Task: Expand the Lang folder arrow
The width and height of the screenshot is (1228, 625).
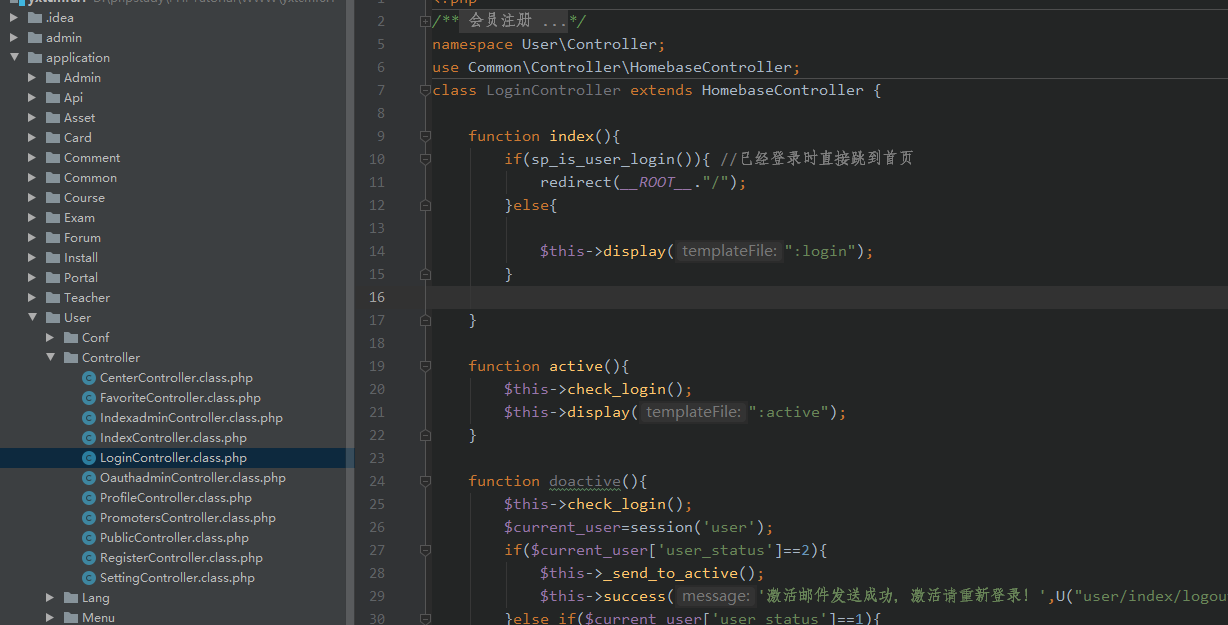Action: point(50,598)
